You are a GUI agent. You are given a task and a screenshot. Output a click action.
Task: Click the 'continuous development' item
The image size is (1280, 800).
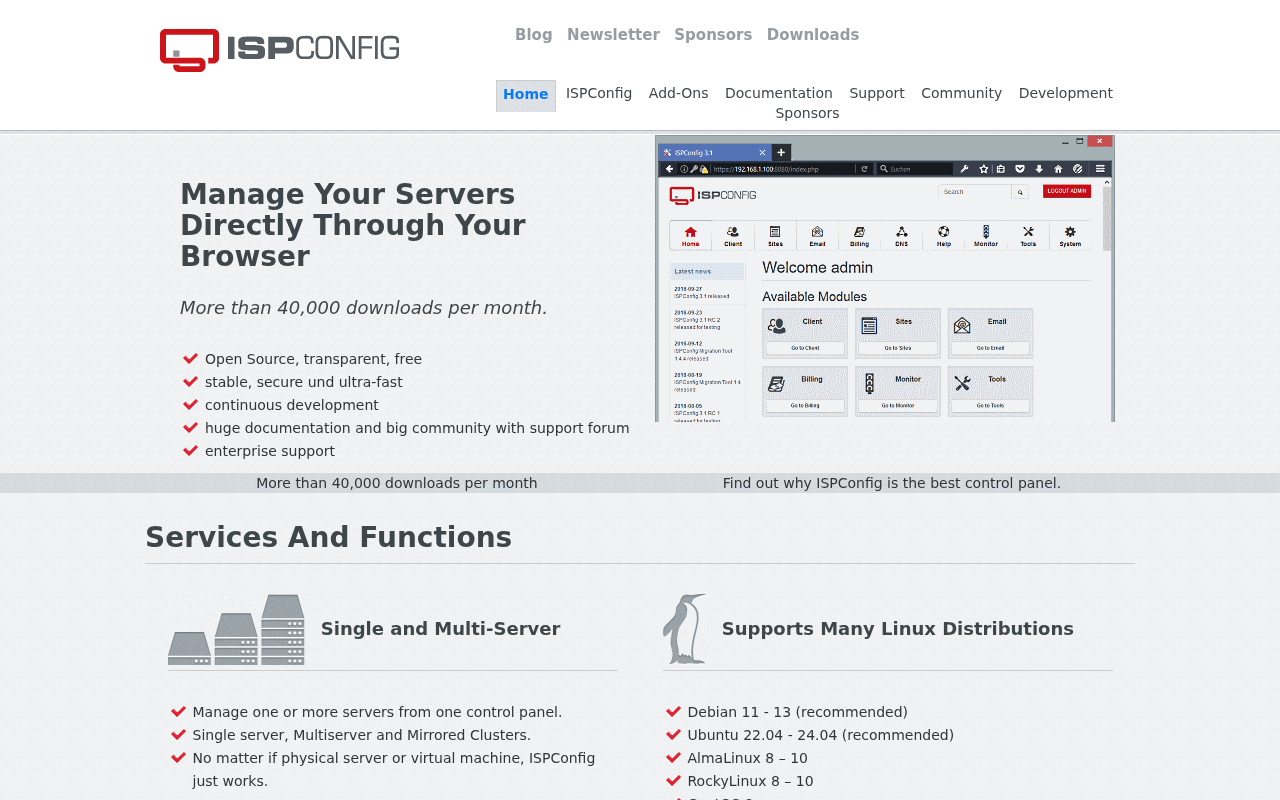[292, 405]
